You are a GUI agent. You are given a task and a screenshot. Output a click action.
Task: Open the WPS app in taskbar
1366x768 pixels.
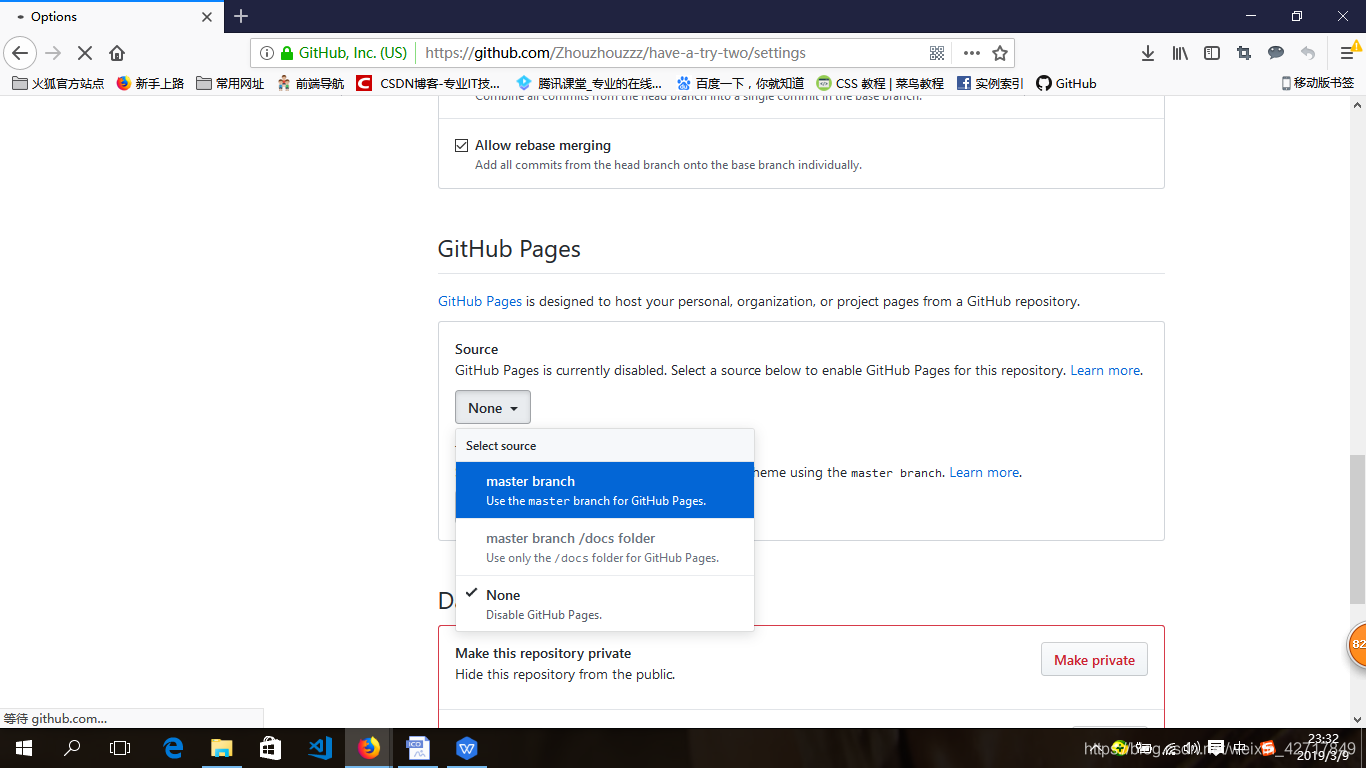click(x=467, y=747)
